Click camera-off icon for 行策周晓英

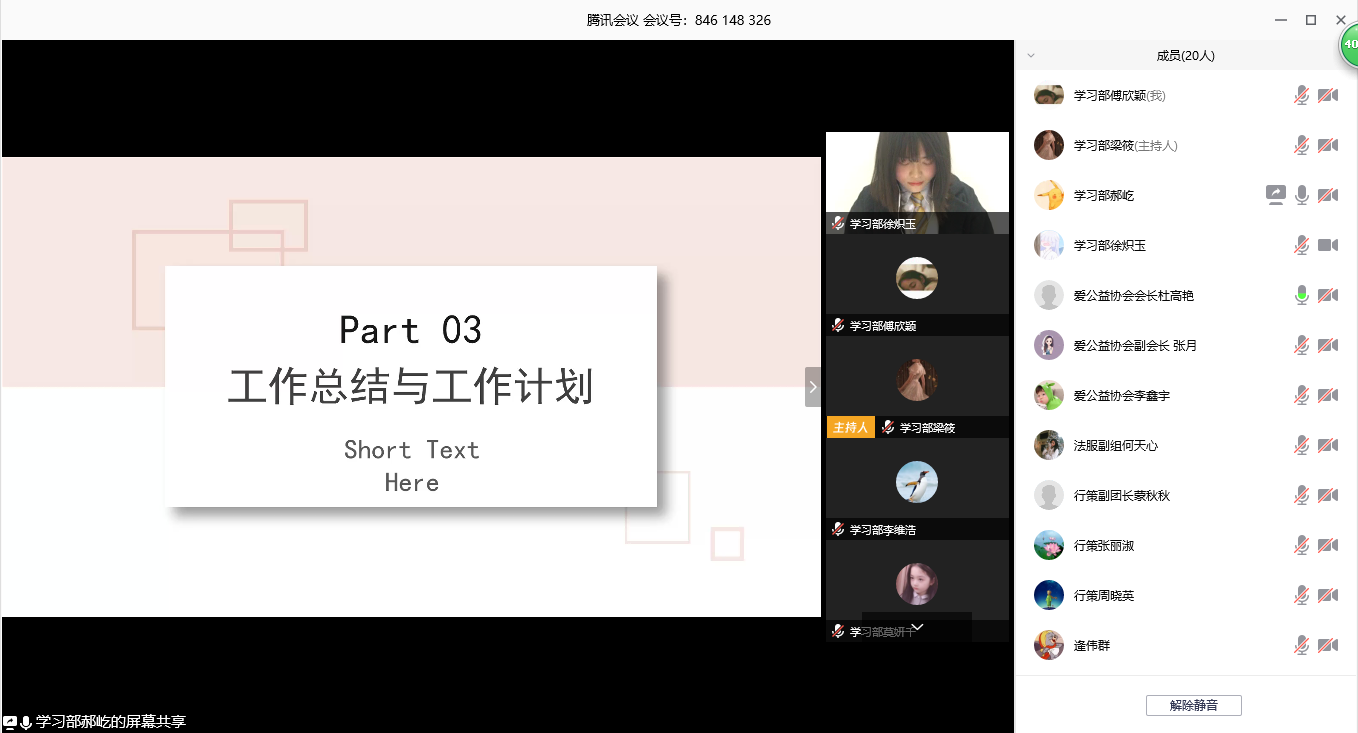click(x=1327, y=595)
